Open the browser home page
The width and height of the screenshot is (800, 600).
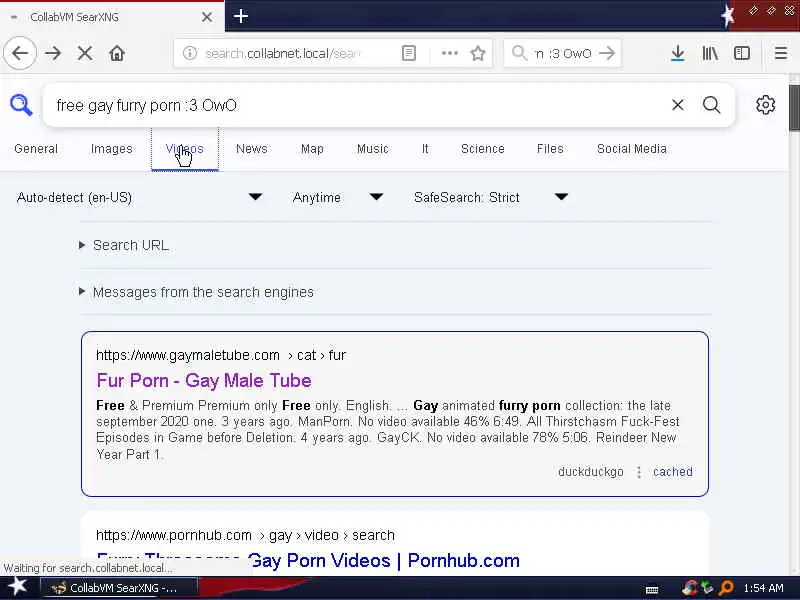(117, 53)
